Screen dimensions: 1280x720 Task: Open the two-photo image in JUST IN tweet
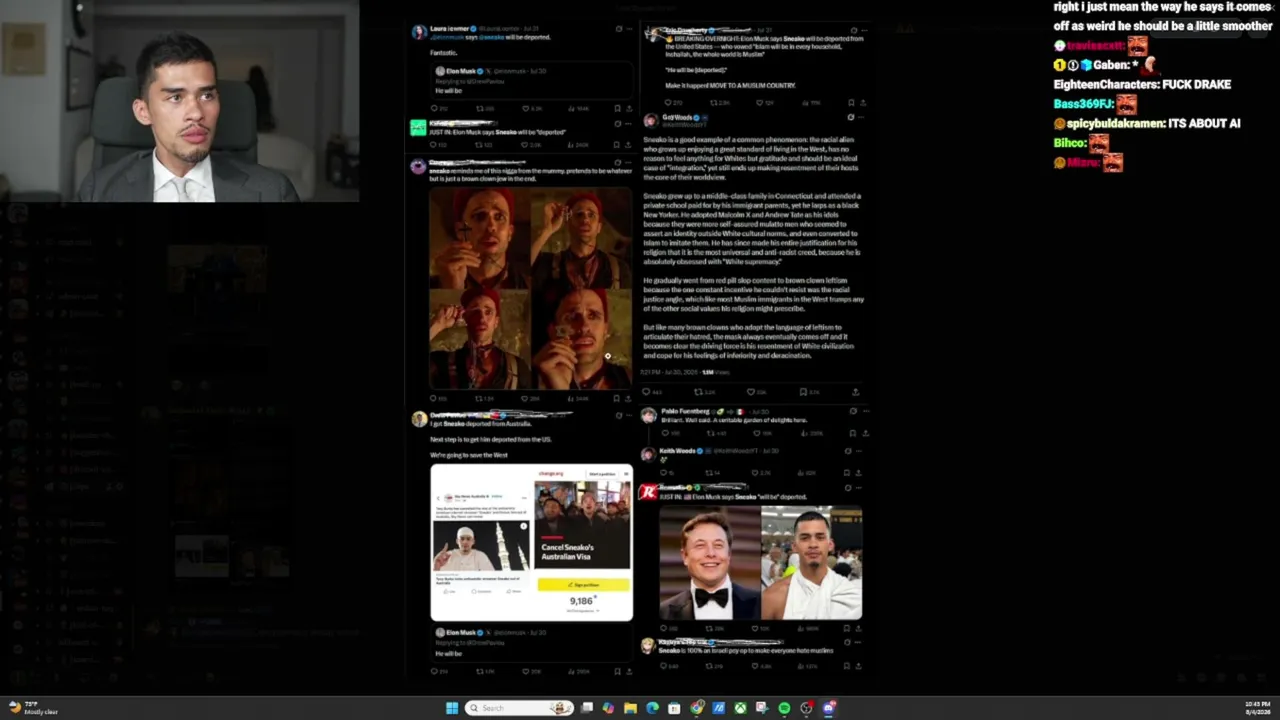[x=760, y=562]
